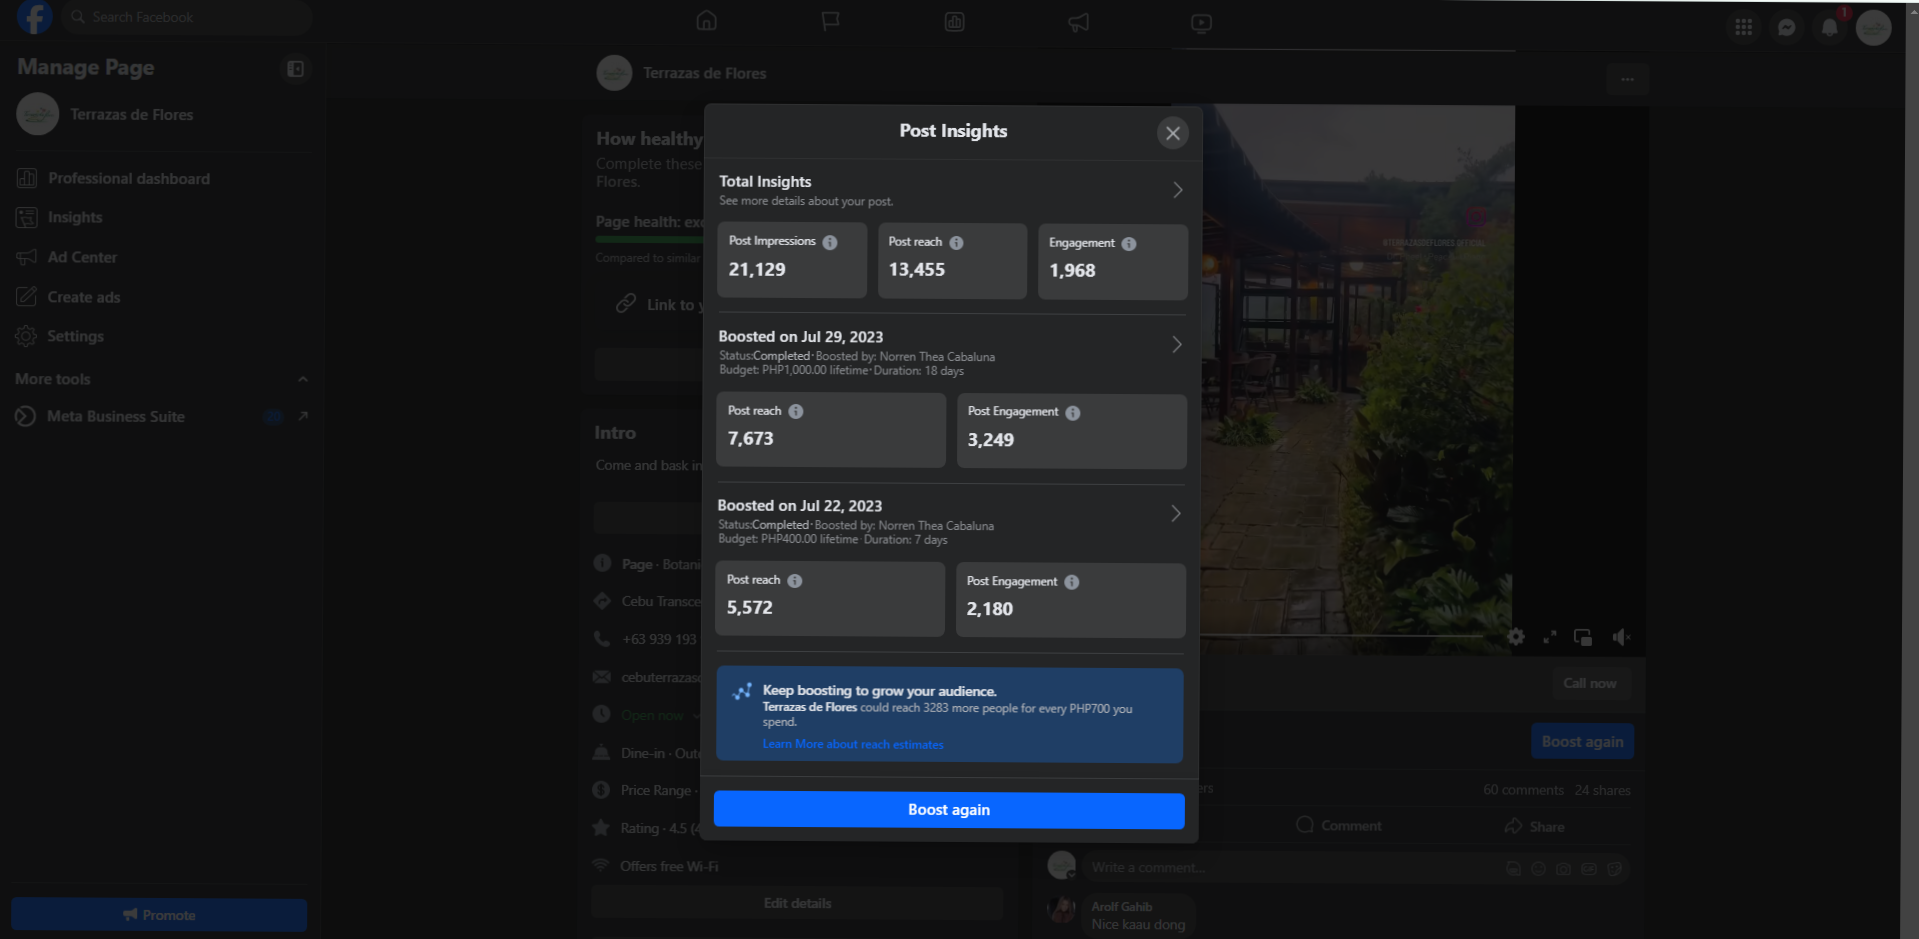Click the Facebook logo icon
1919x939 pixels.
[x=34, y=17]
